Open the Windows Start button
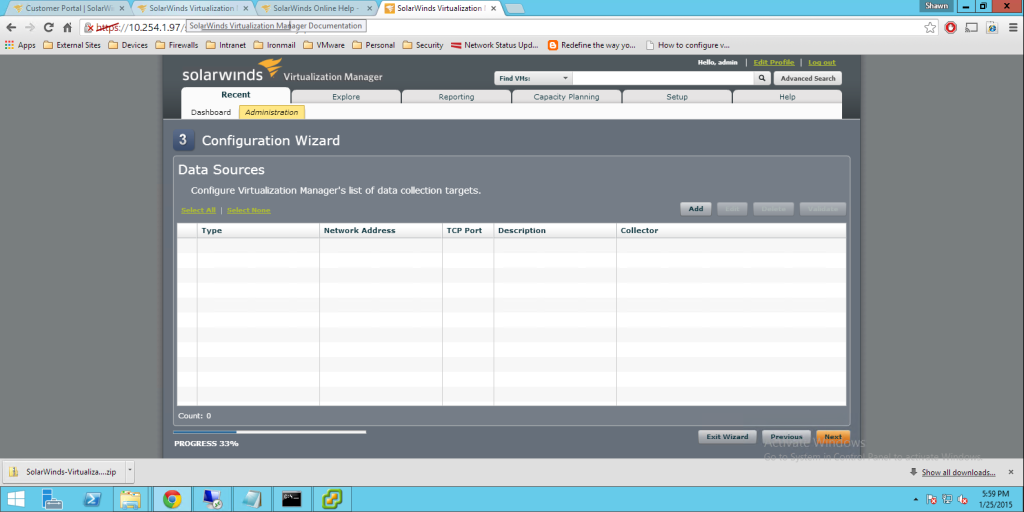Screen dimensions: 1024x512 [x=16, y=500]
